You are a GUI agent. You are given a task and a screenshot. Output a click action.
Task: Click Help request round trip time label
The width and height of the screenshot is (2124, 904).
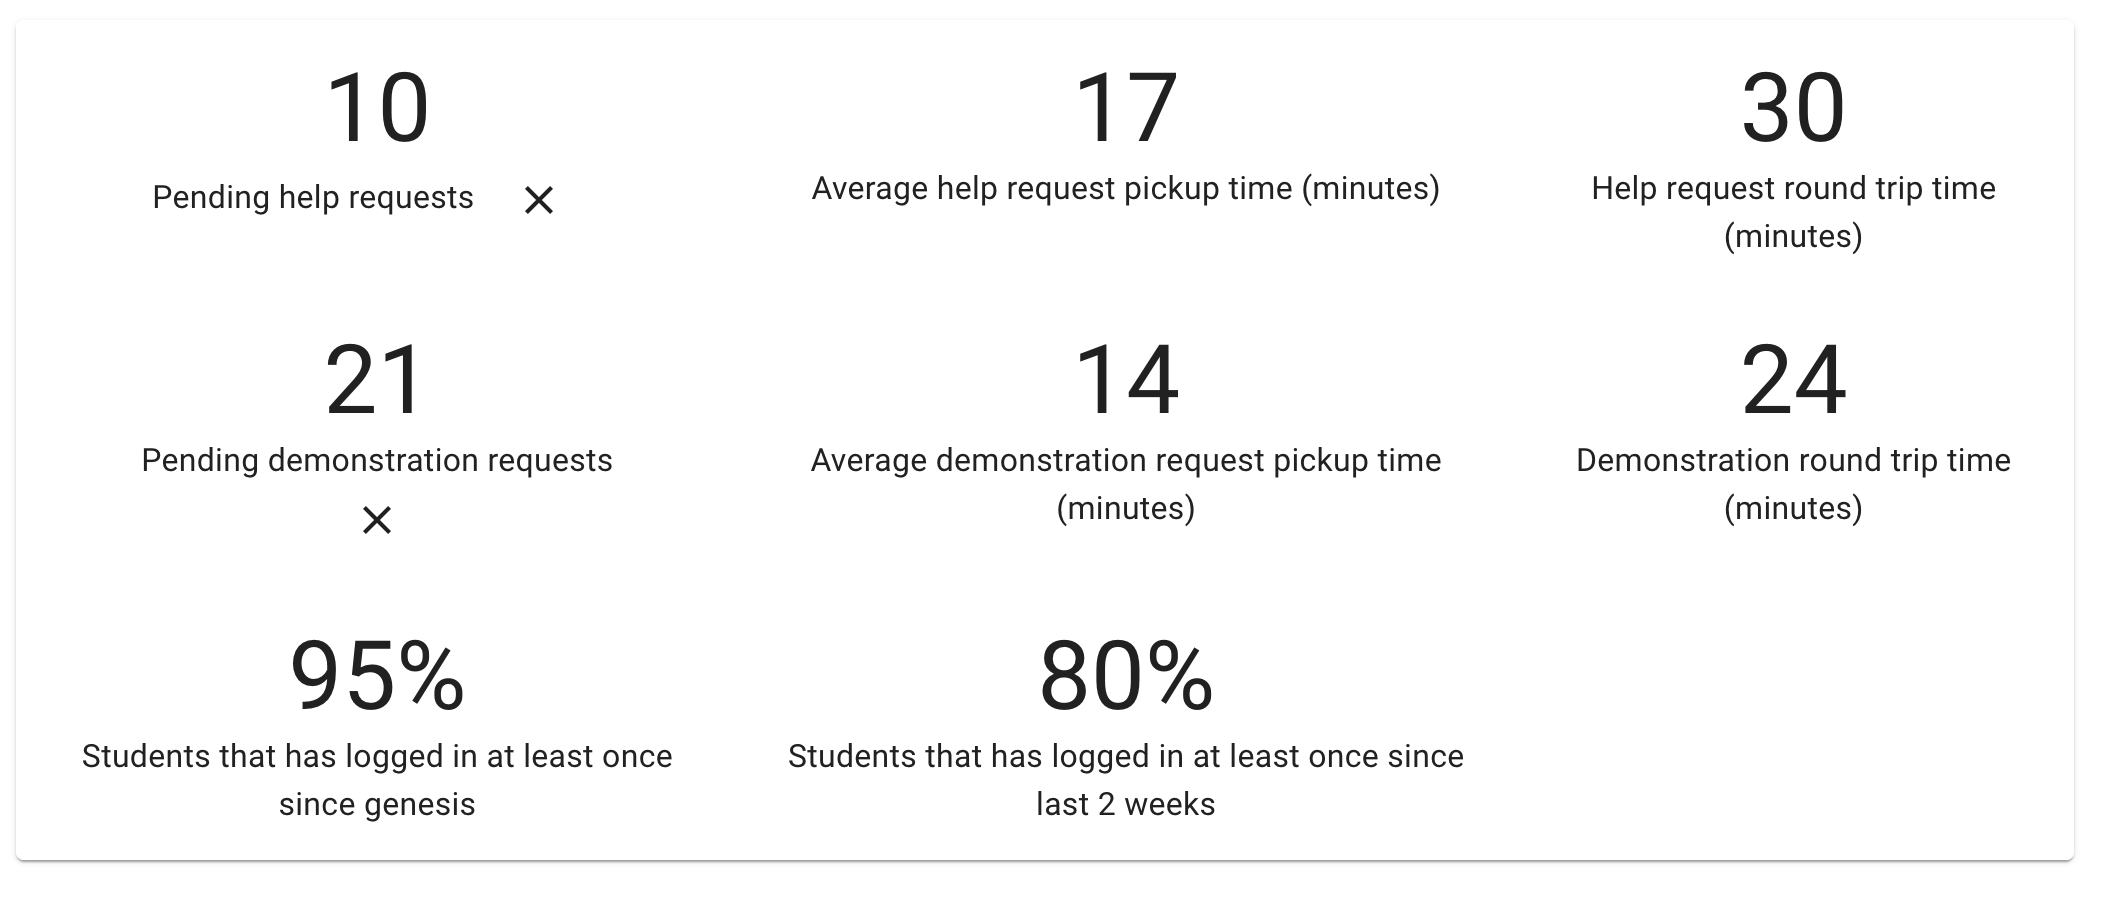(1793, 188)
